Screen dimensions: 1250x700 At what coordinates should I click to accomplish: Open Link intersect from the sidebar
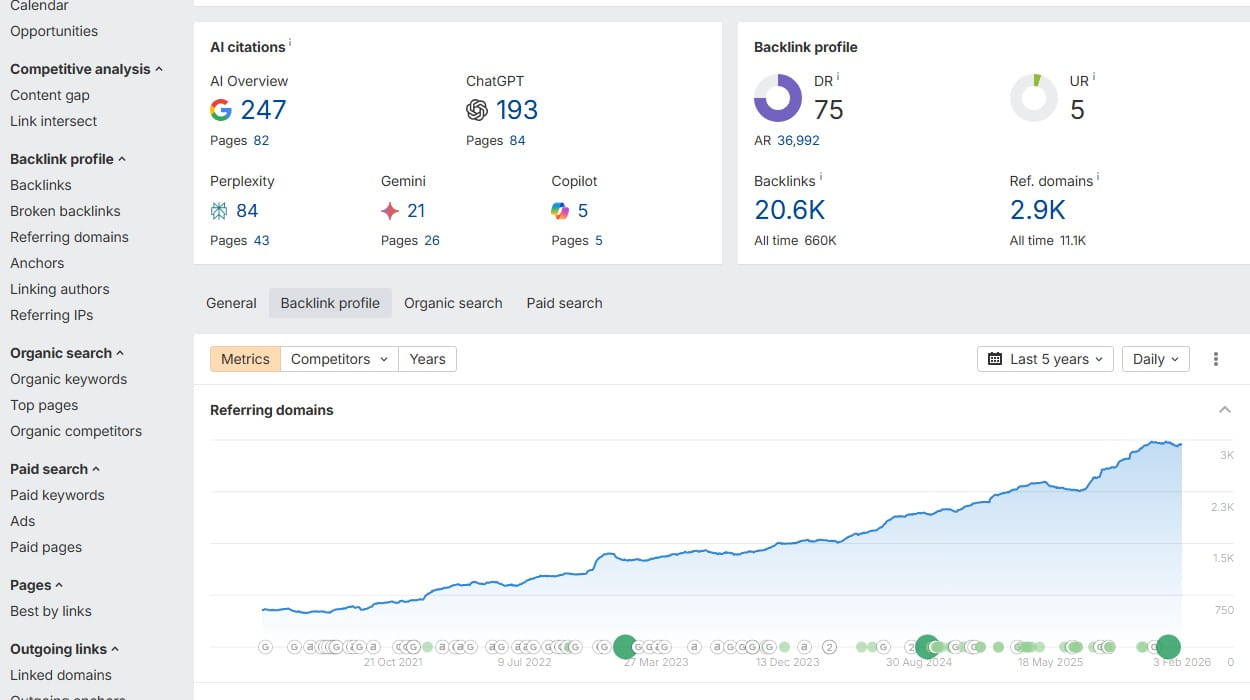(52, 121)
